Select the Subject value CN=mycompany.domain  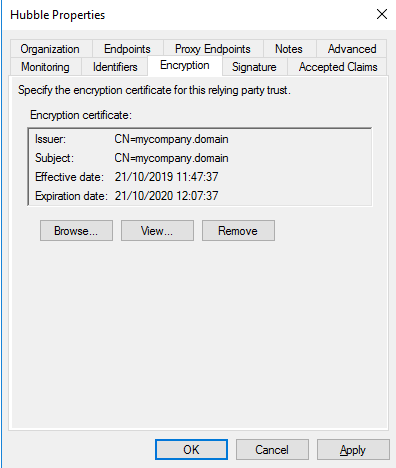[x=171, y=158]
